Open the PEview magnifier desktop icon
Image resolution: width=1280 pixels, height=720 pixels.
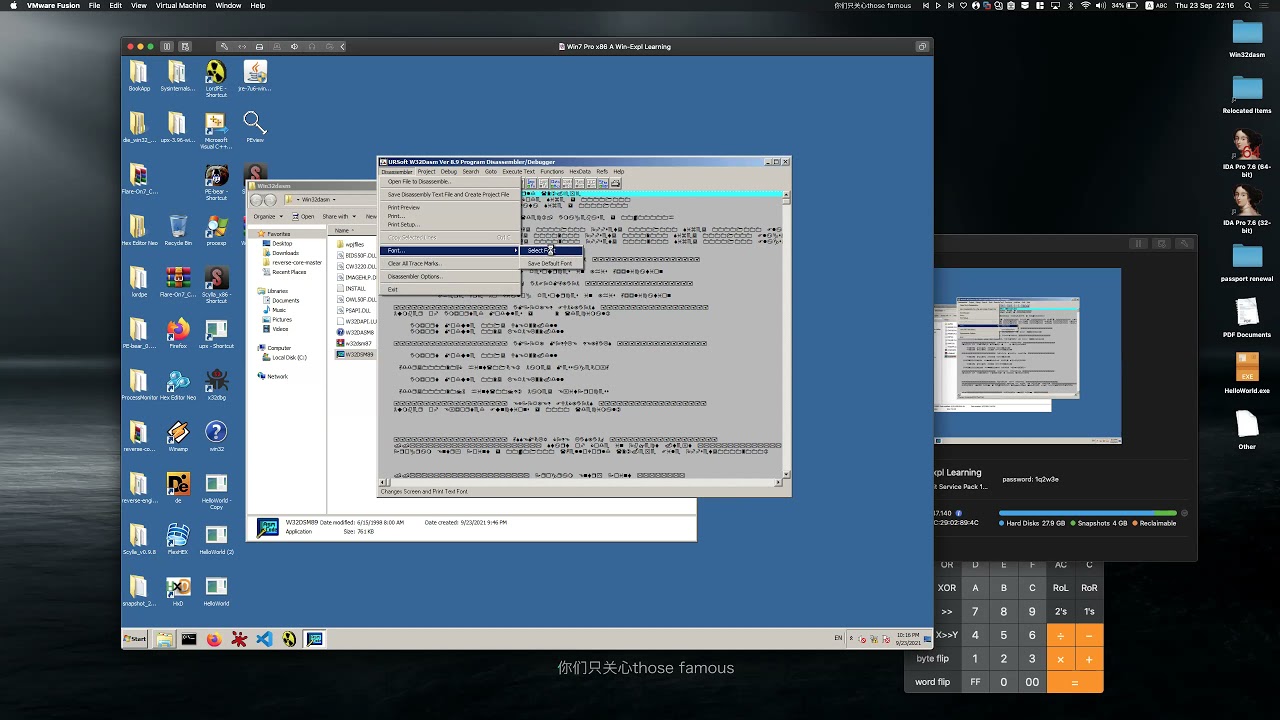[x=255, y=127]
